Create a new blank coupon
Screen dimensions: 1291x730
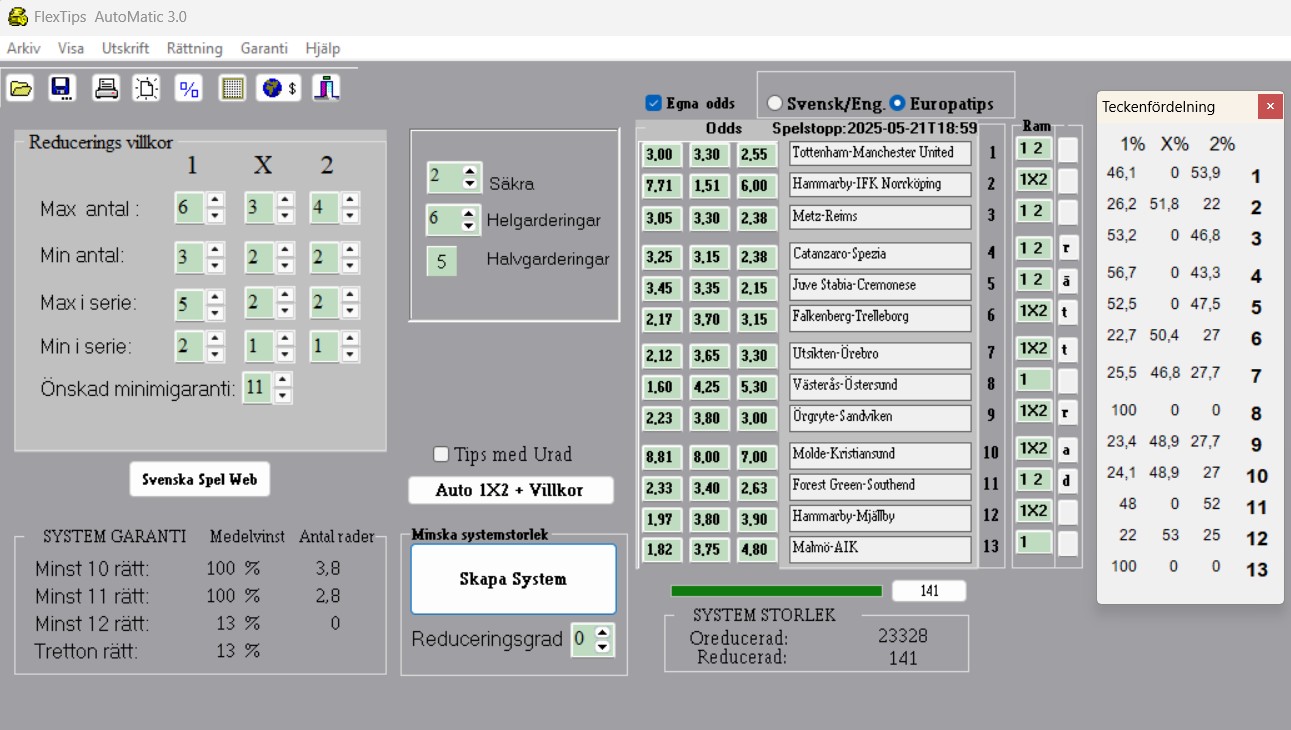[146, 88]
